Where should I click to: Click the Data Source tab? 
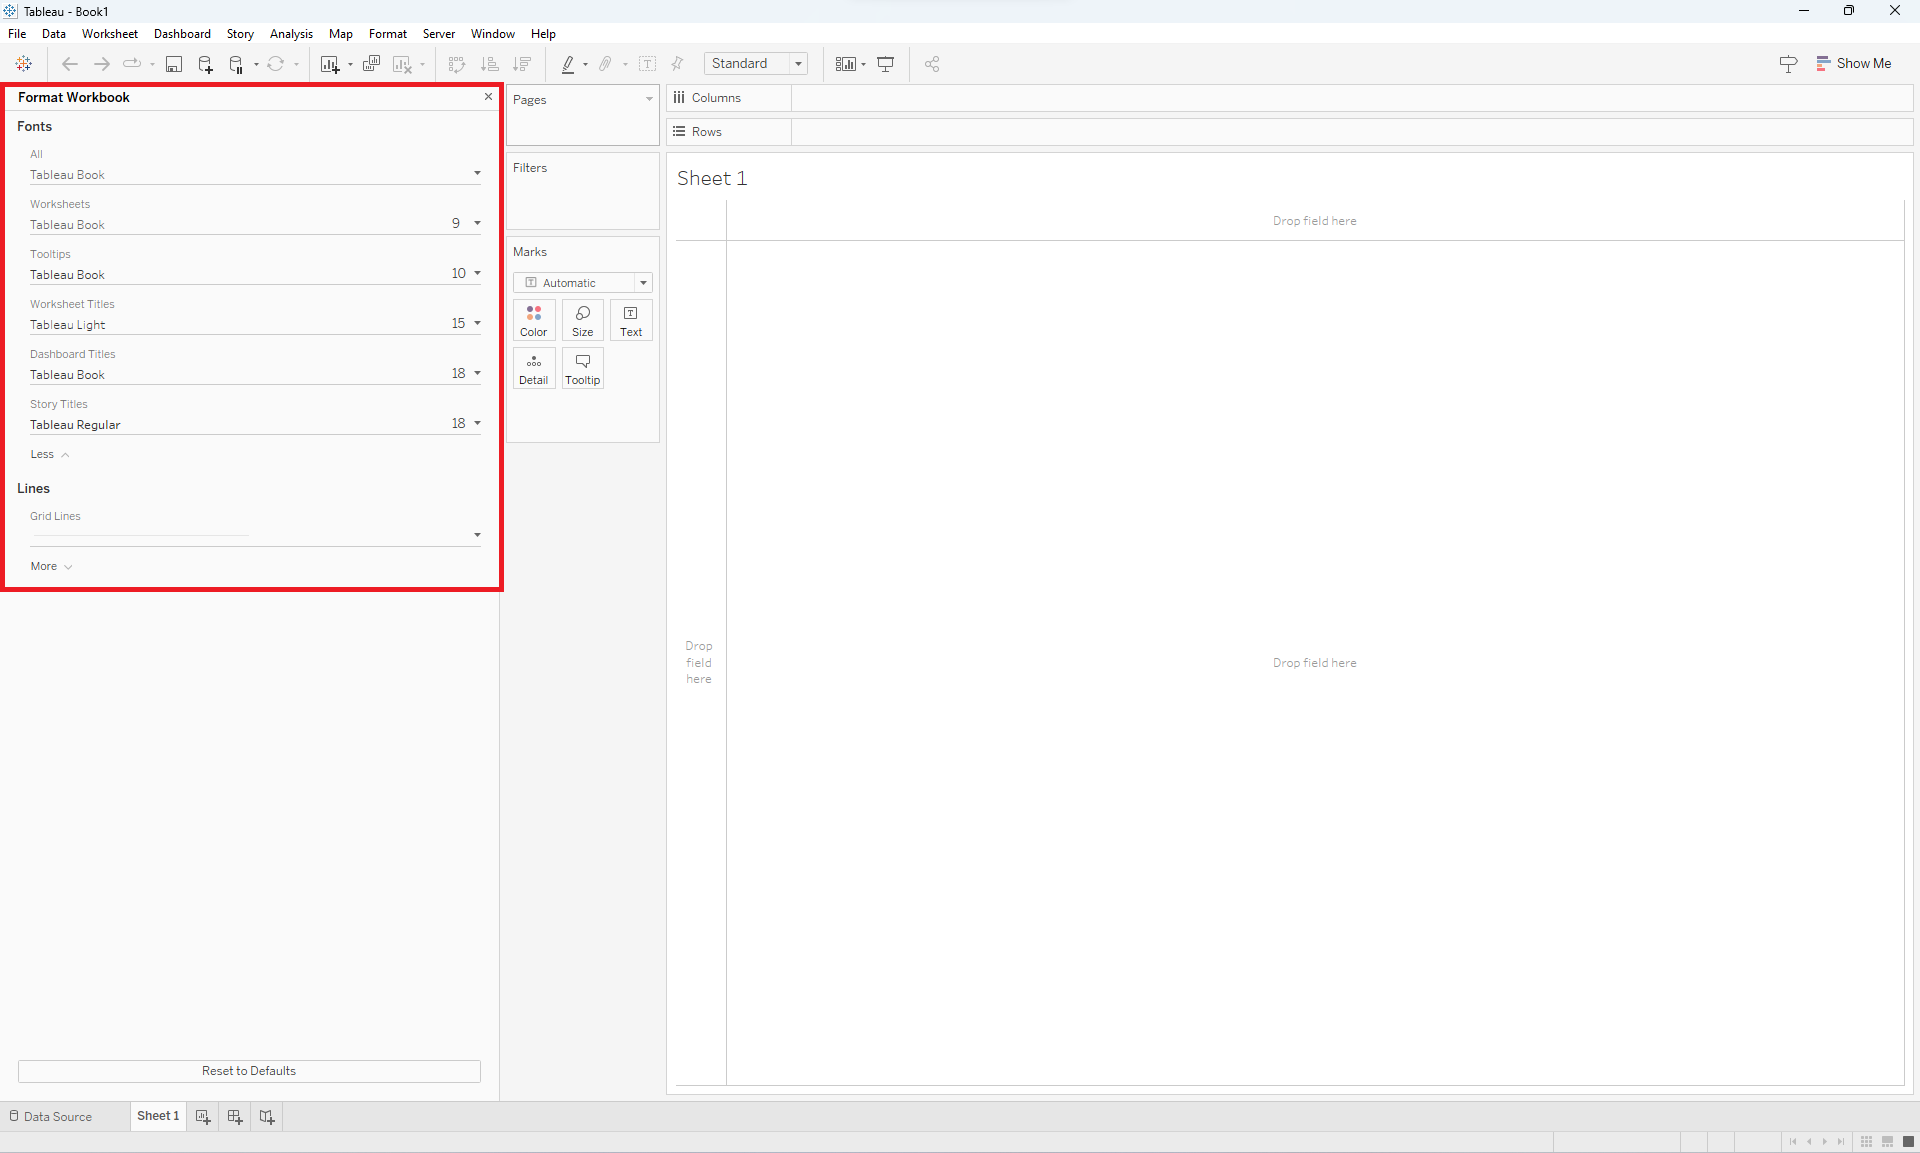pyautogui.click(x=58, y=1116)
